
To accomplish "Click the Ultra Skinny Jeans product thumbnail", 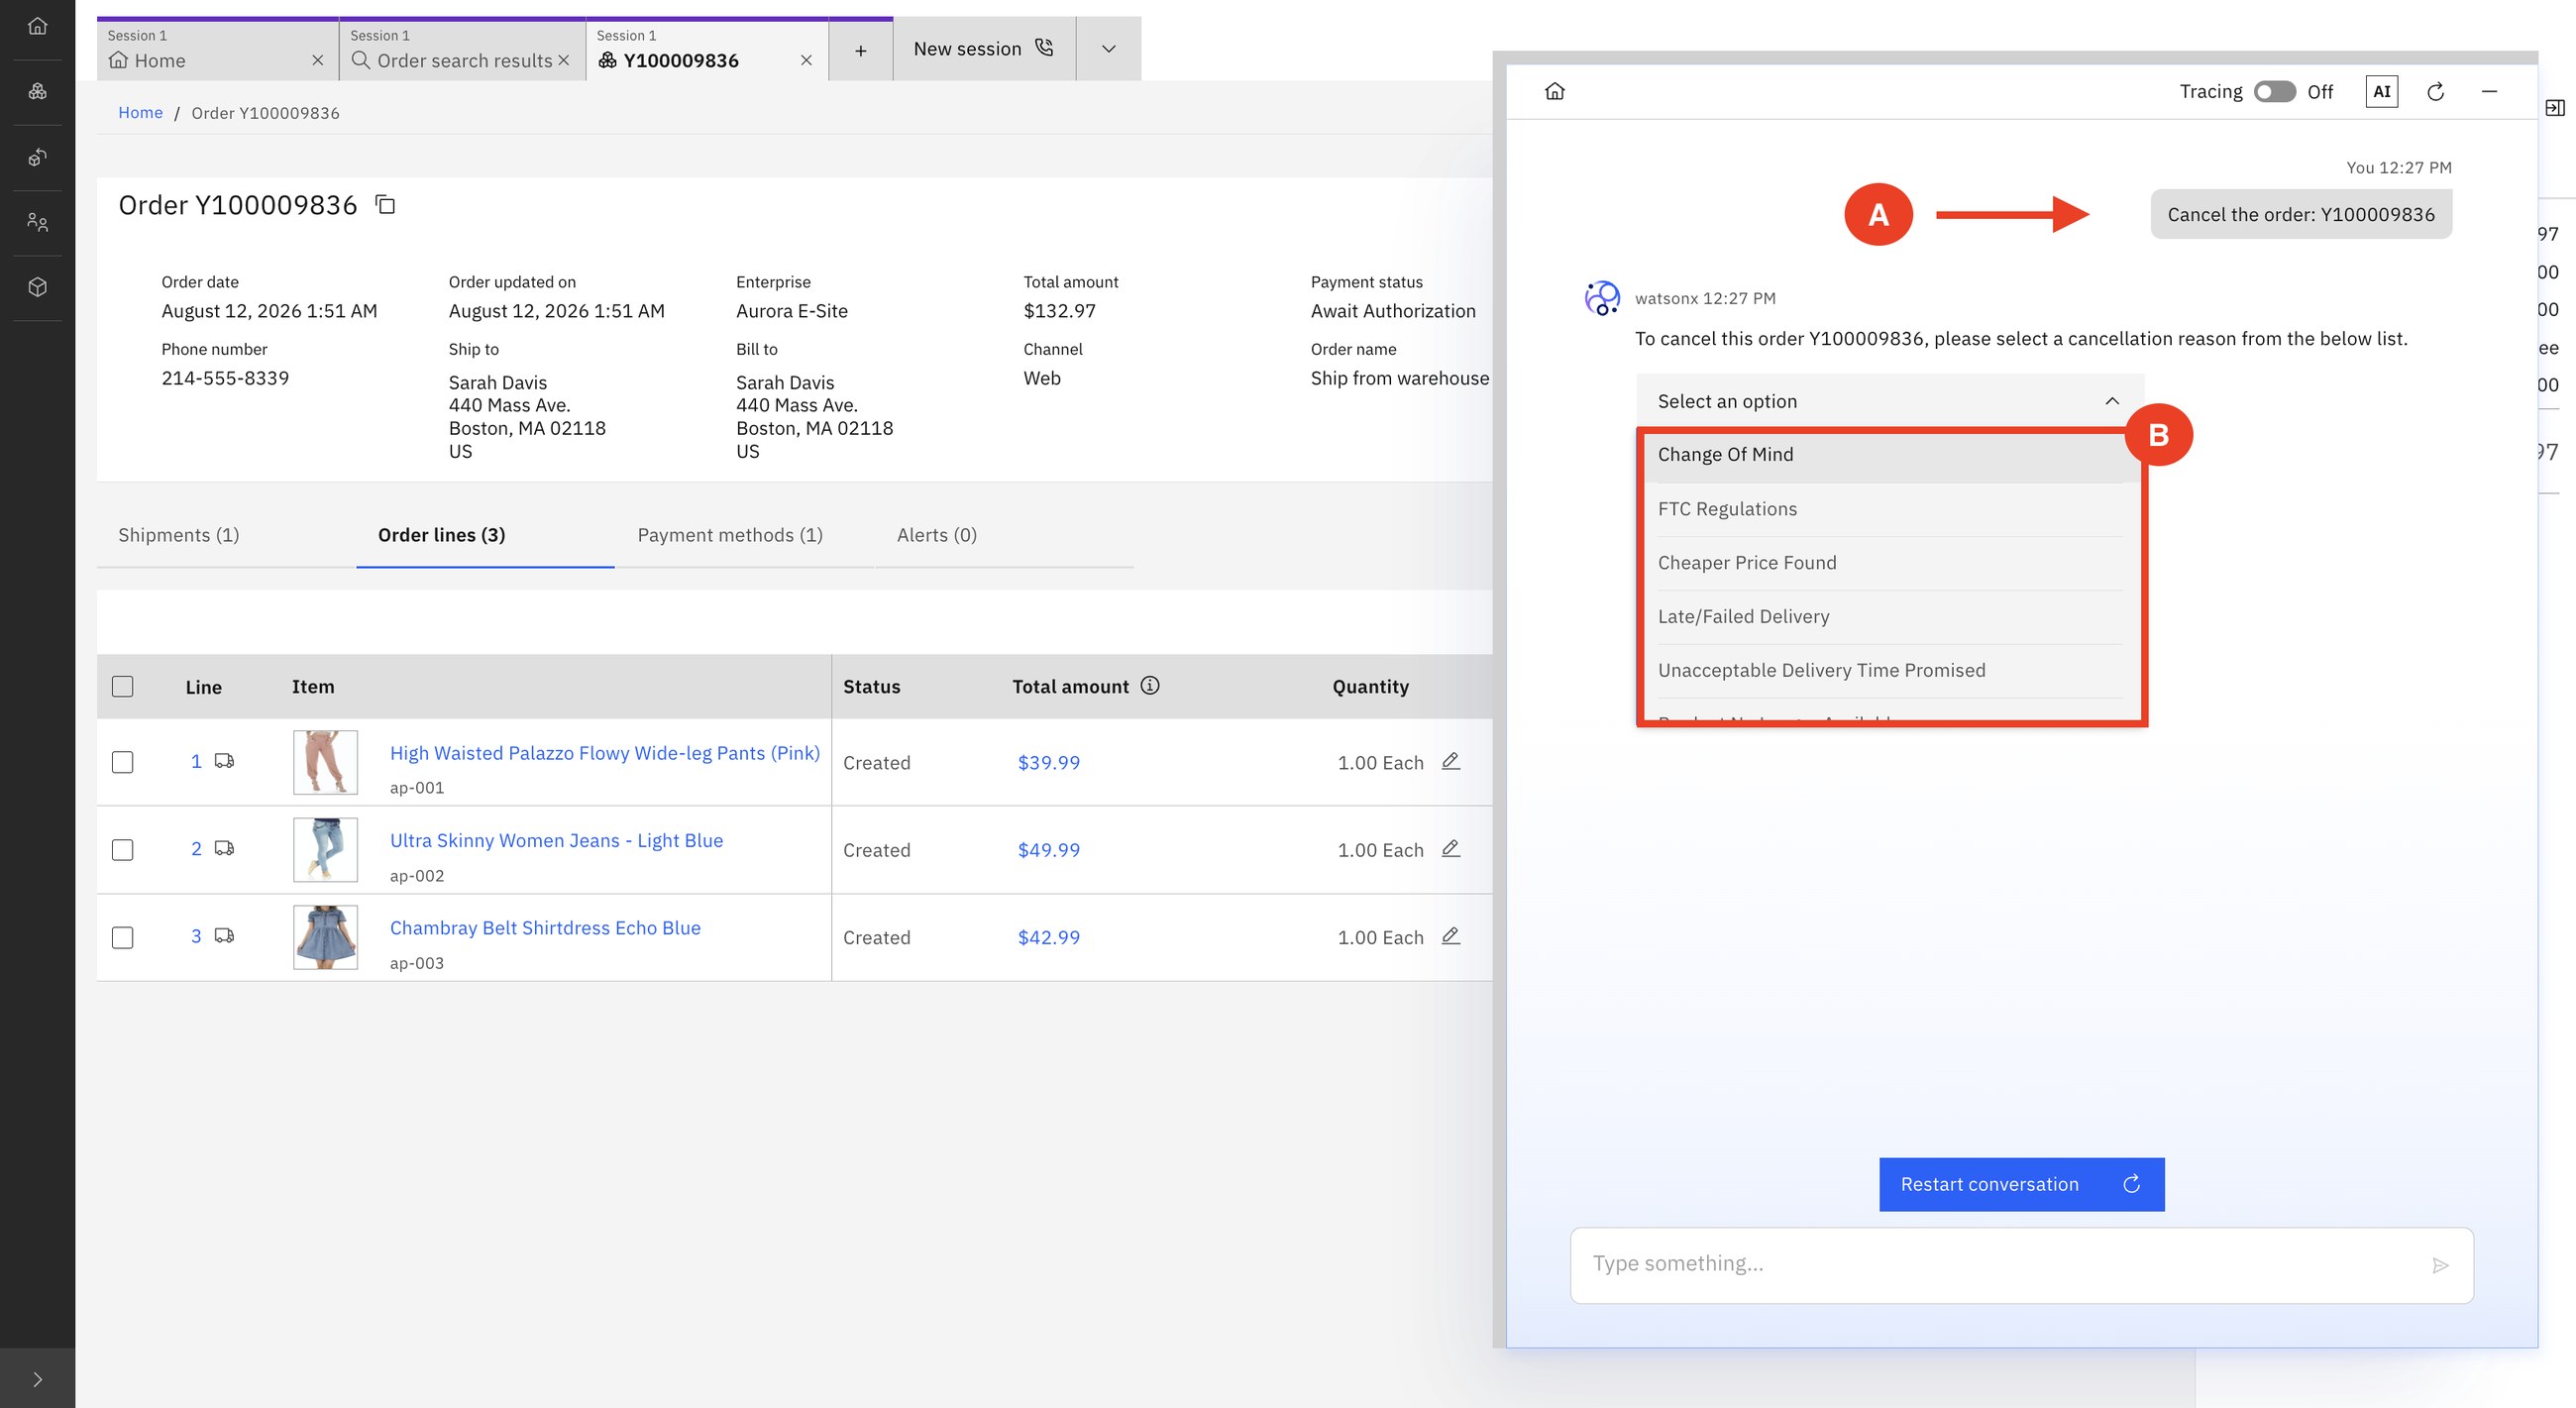I will 325,849.
